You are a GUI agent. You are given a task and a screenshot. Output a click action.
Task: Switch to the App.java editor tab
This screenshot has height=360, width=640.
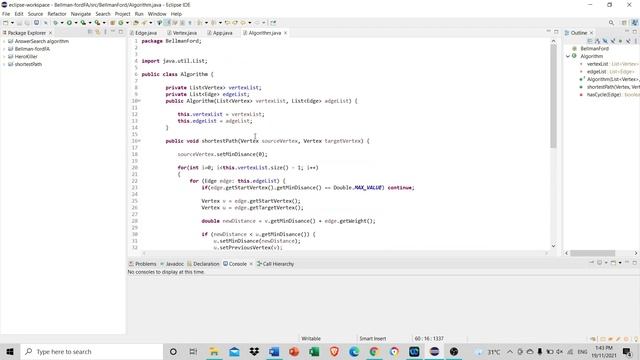click(x=220, y=33)
